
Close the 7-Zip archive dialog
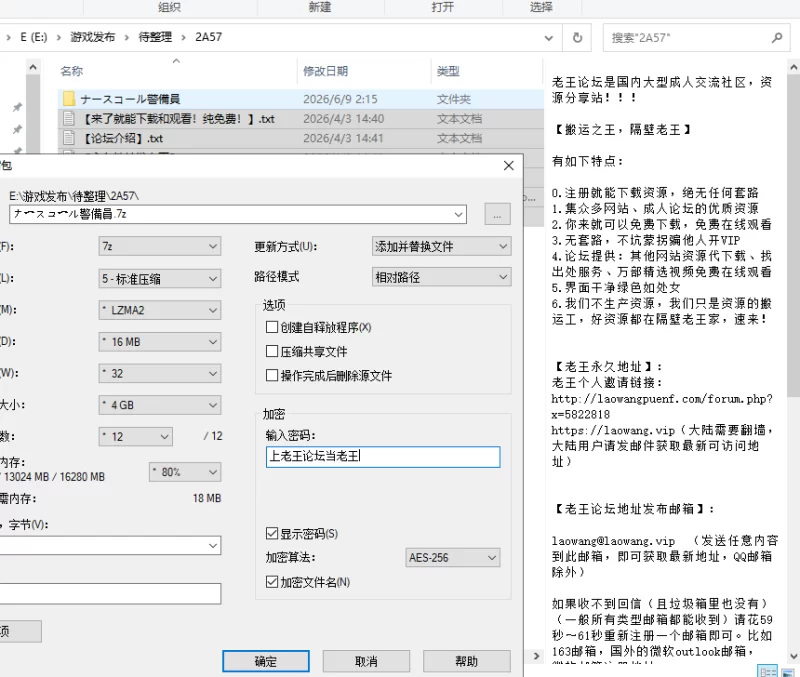point(509,166)
